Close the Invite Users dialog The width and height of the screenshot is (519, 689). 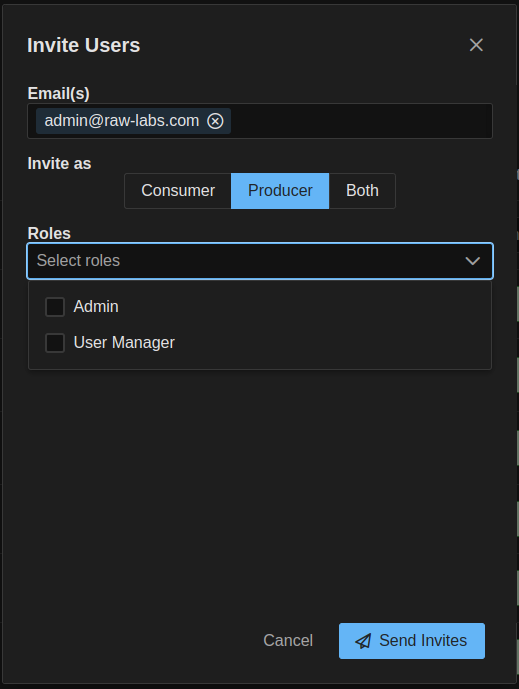pyautogui.click(x=476, y=45)
